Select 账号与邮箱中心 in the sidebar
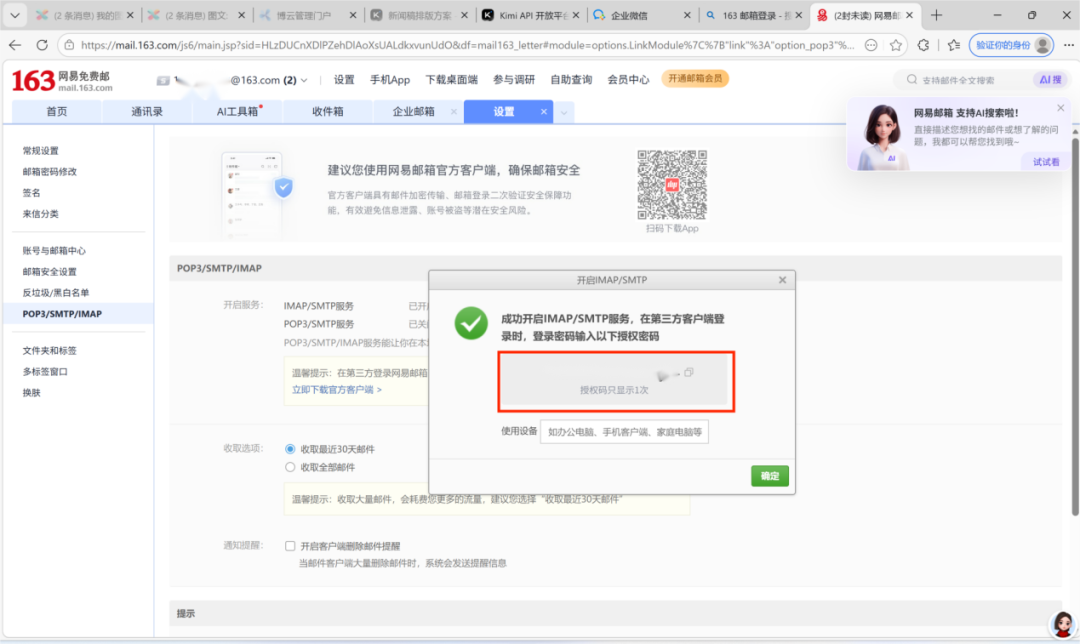1080x644 pixels. 54,251
